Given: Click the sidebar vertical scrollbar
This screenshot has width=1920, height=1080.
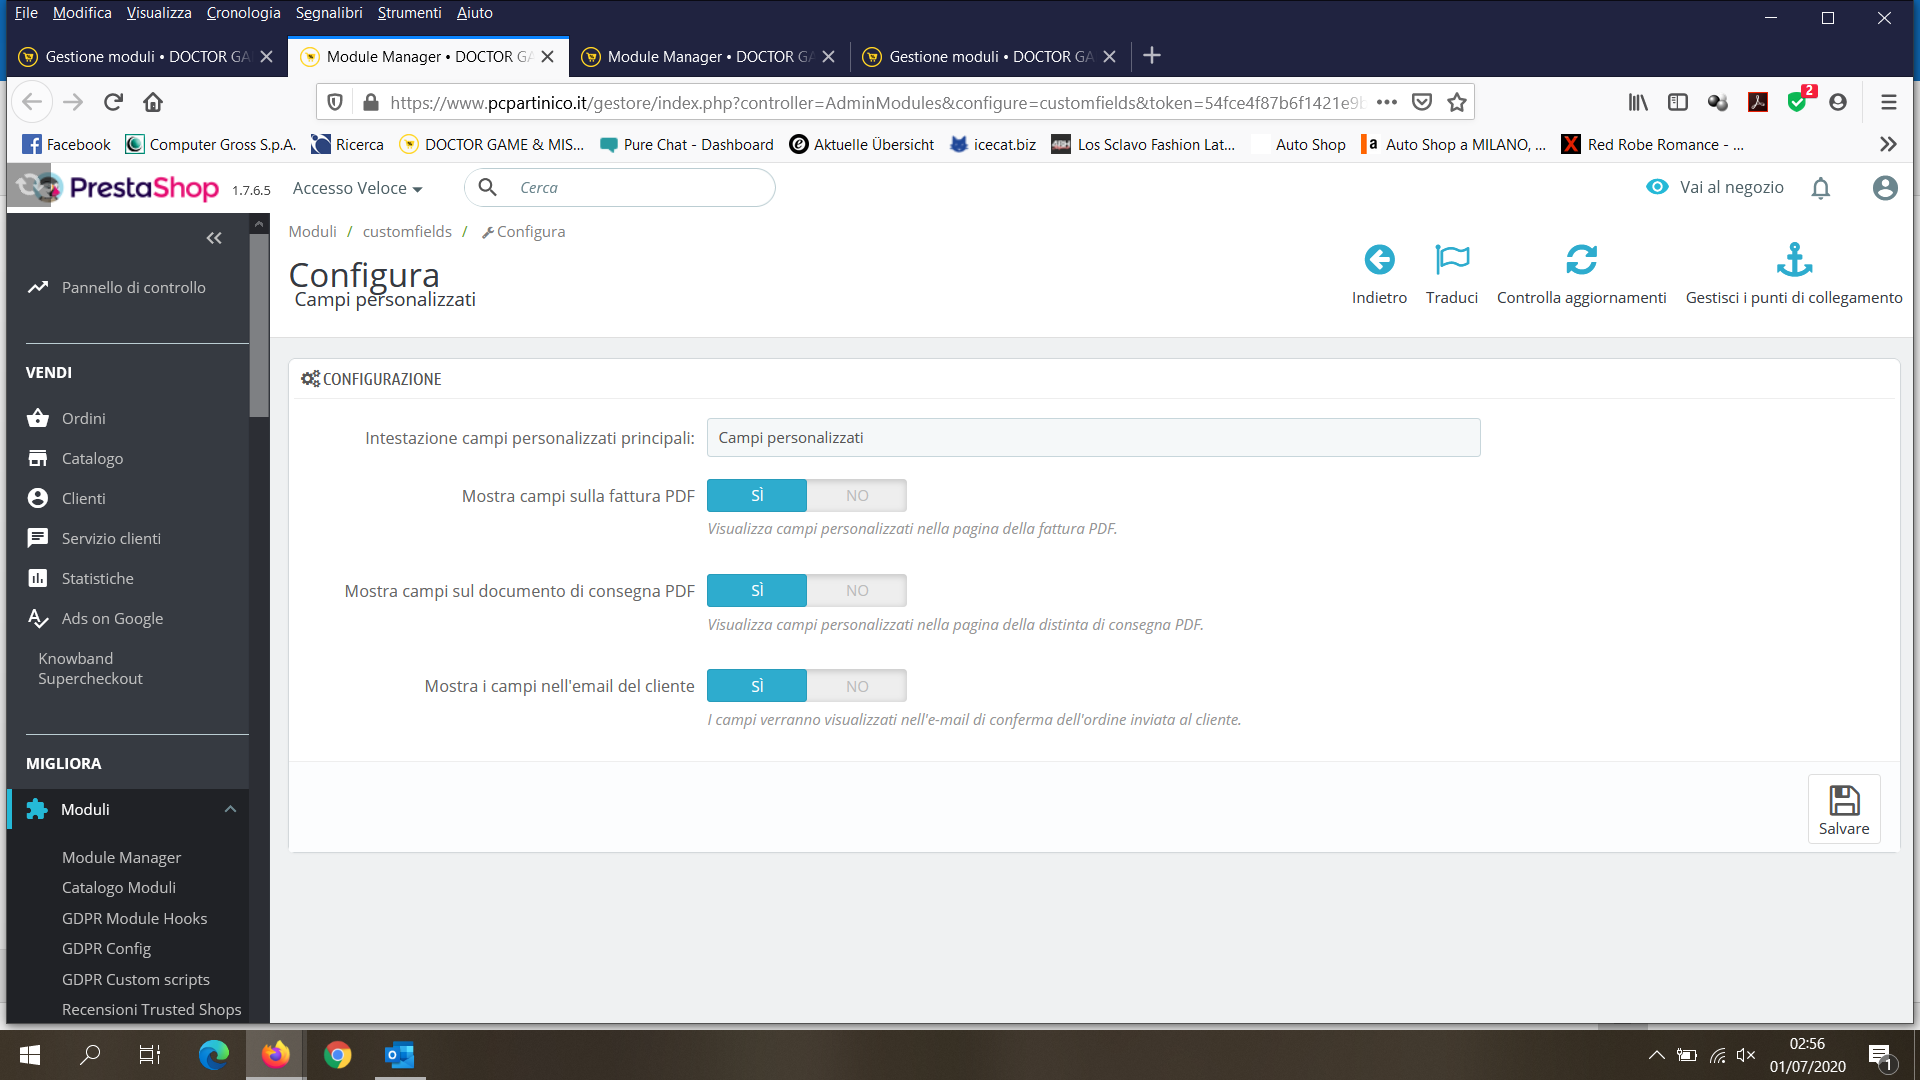Looking at the screenshot, I should coord(259,325).
